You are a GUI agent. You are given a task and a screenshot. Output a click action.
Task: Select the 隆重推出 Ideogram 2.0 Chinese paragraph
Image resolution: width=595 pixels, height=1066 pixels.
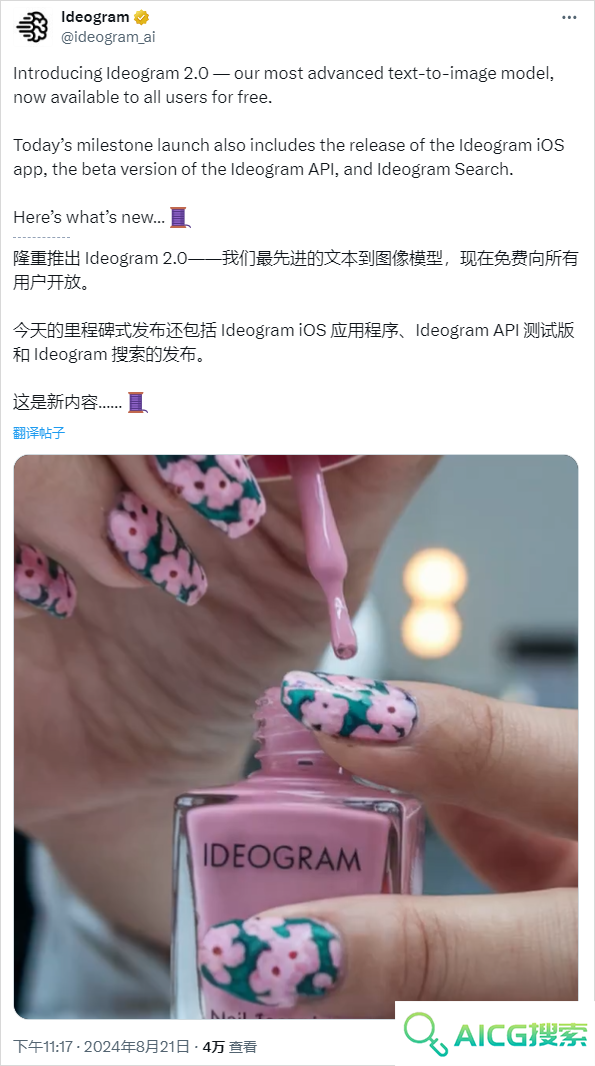click(296, 271)
